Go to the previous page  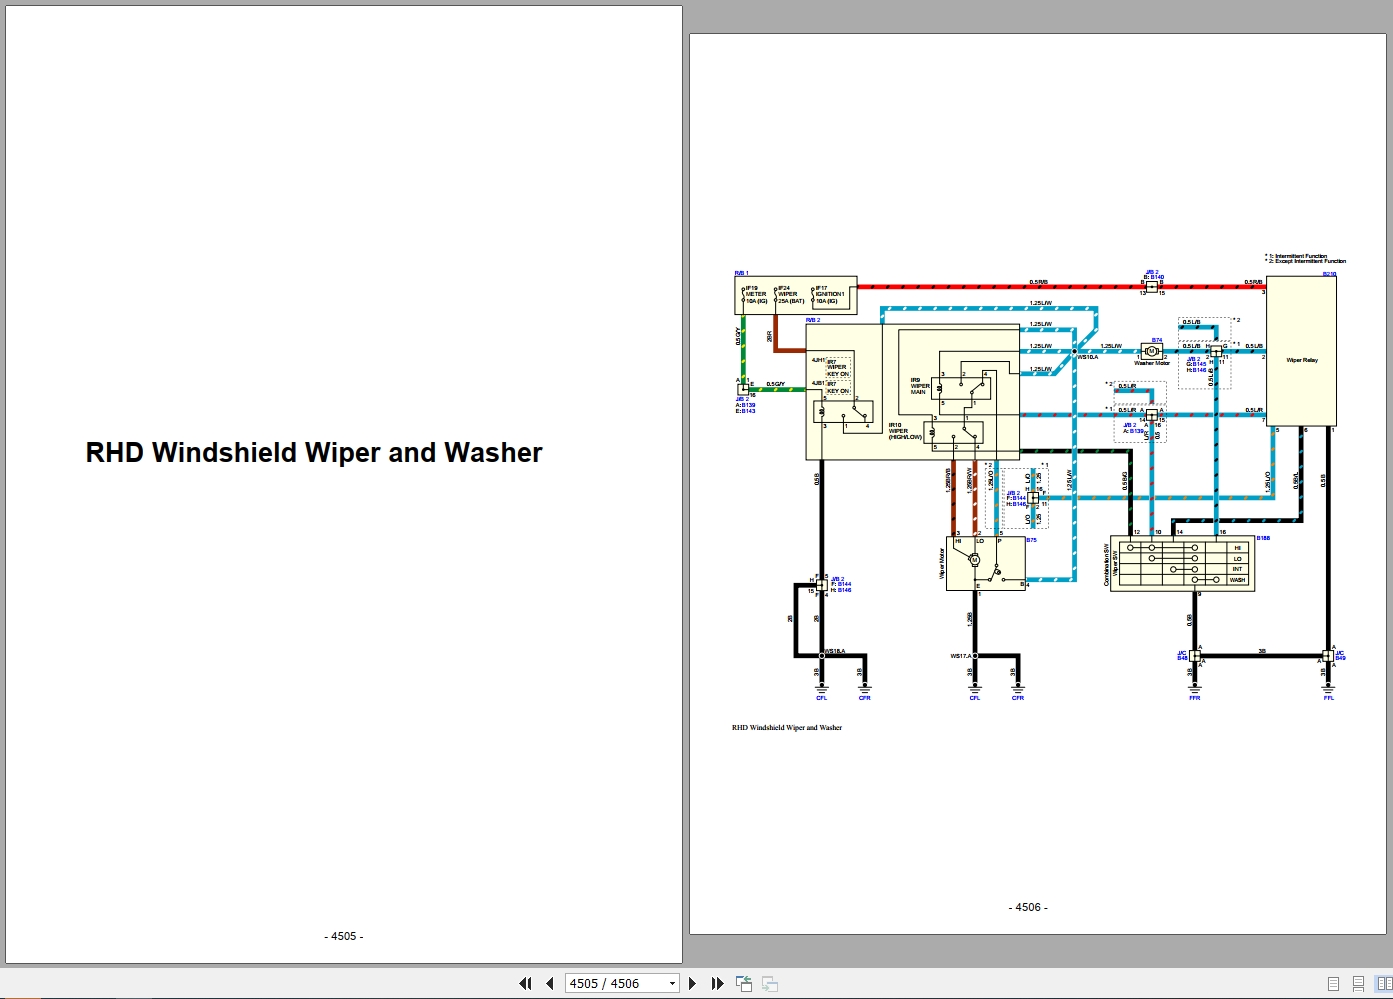[549, 983]
